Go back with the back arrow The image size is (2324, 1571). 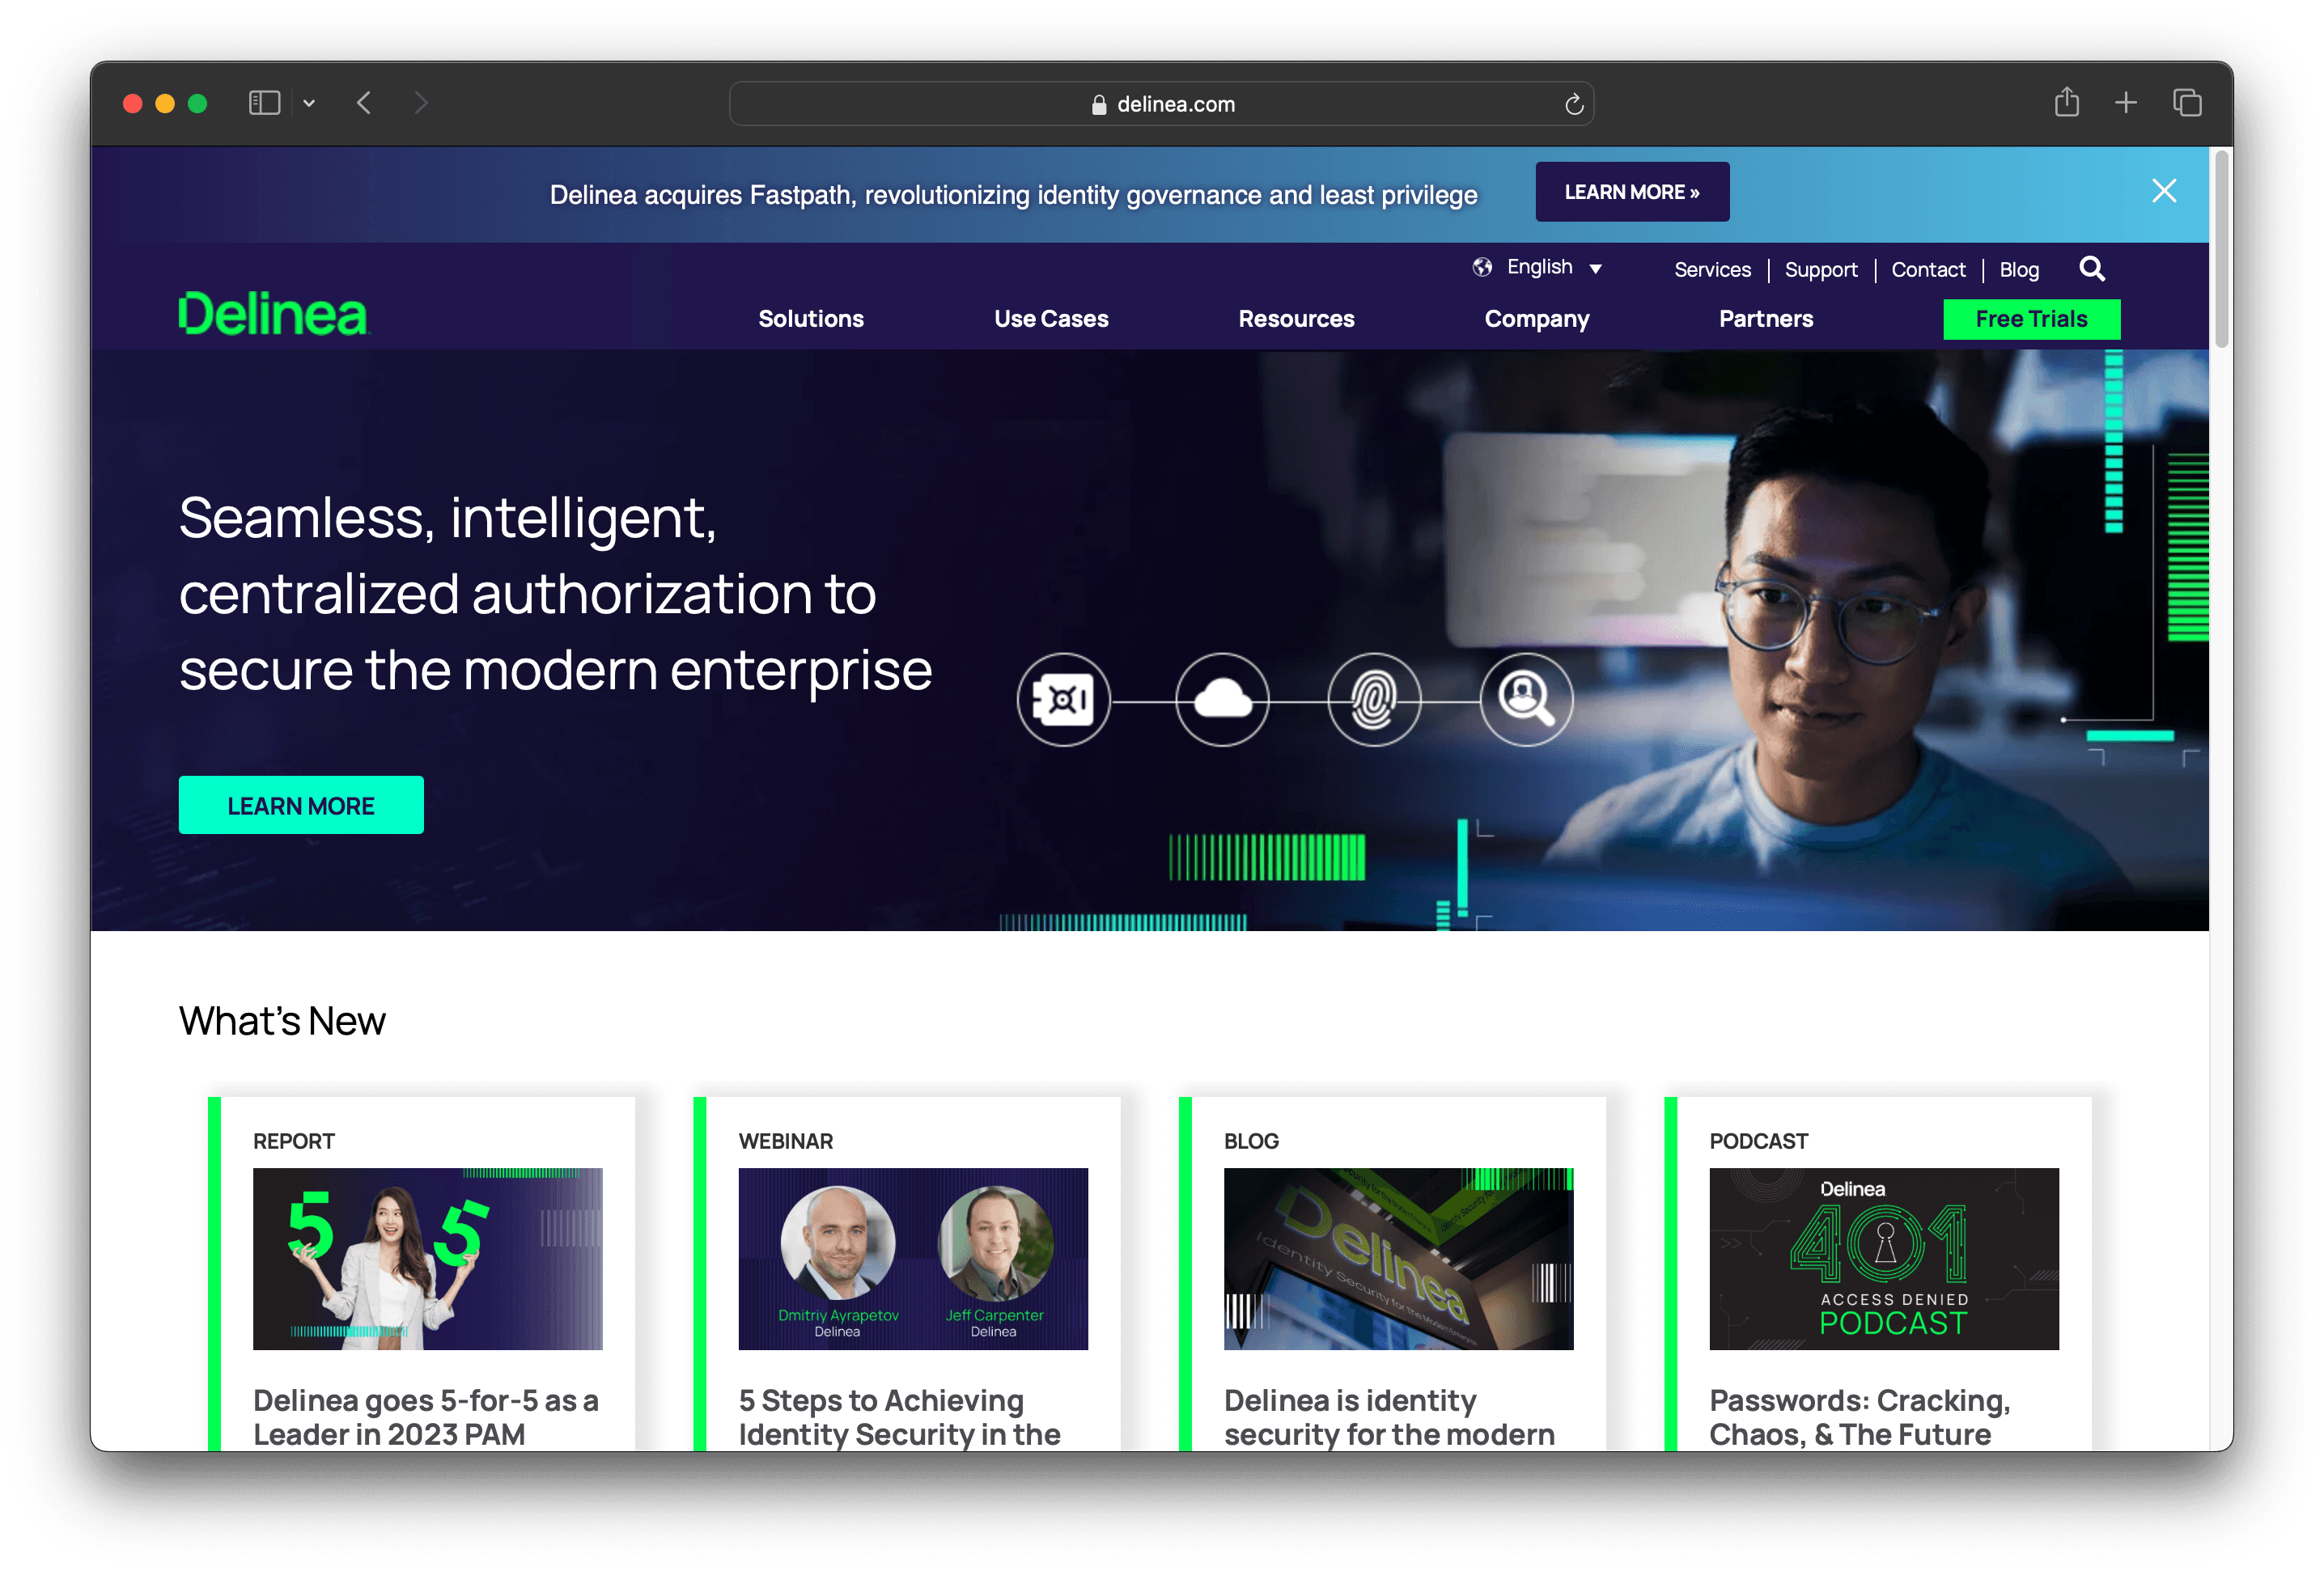coord(364,103)
